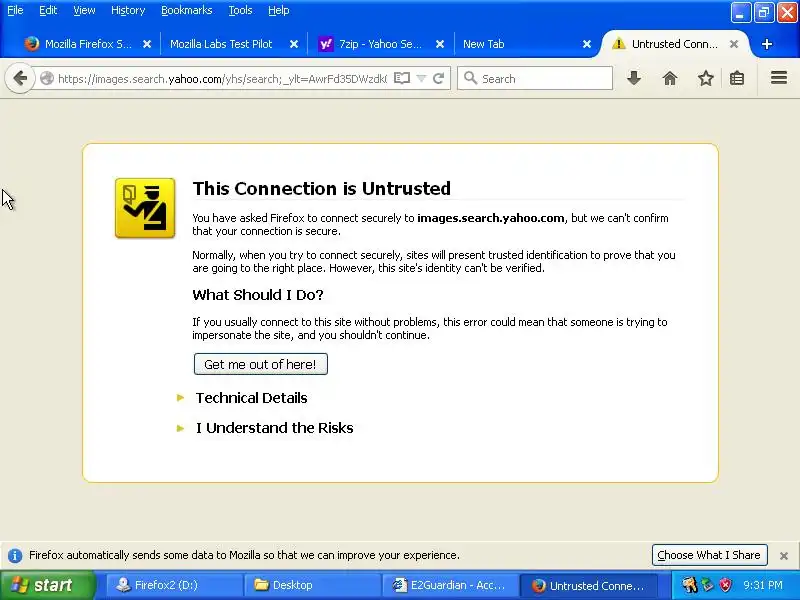Go to the Home page icon

pyautogui.click(x=670, y=78)
